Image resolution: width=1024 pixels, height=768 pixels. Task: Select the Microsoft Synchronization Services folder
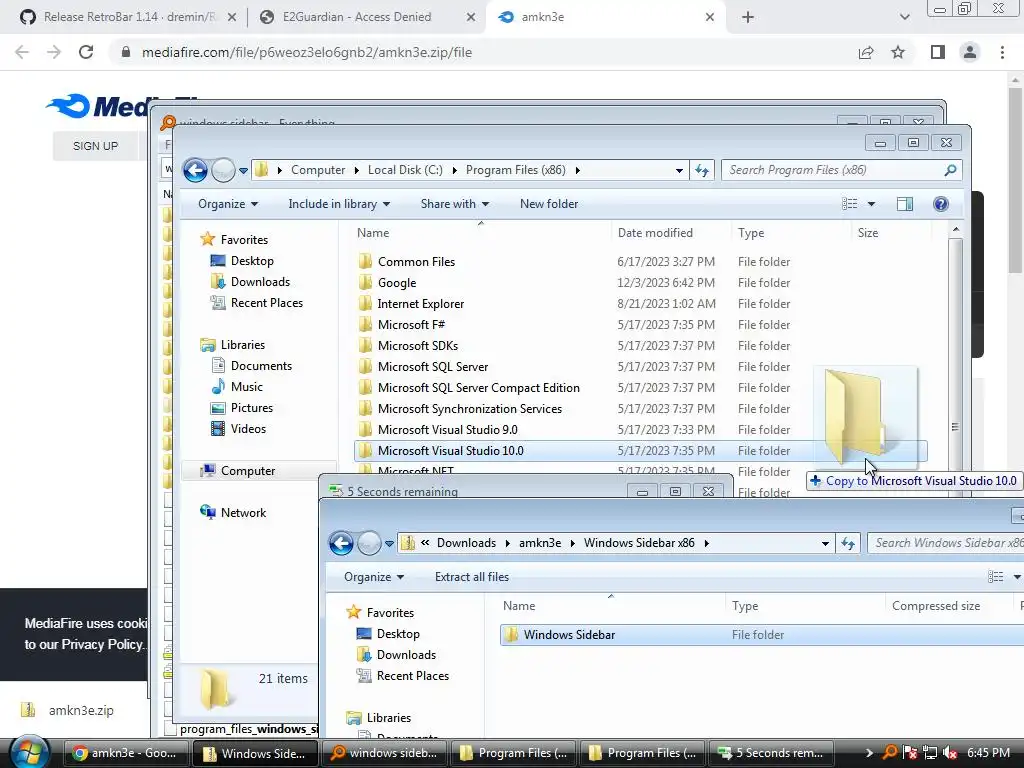pos(470,409)
